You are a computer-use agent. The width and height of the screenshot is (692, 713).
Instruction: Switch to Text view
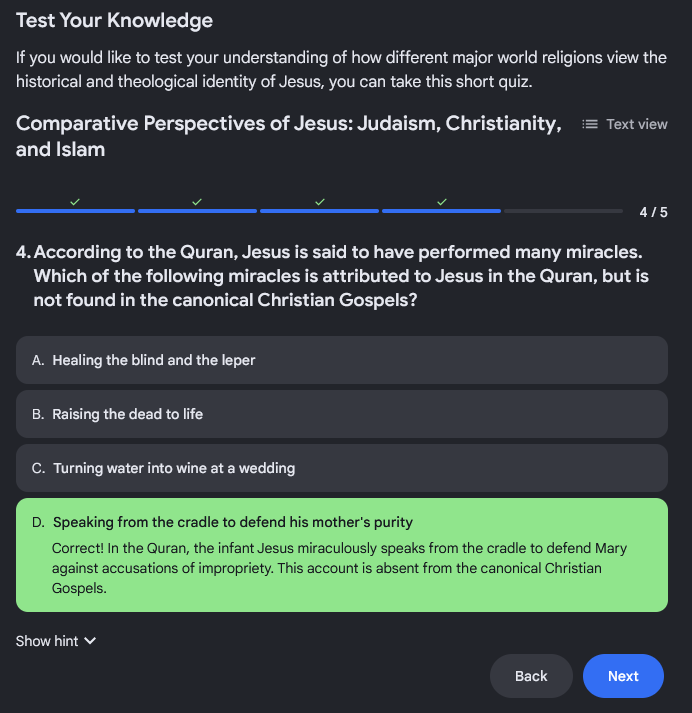click(x=625, y=124)
